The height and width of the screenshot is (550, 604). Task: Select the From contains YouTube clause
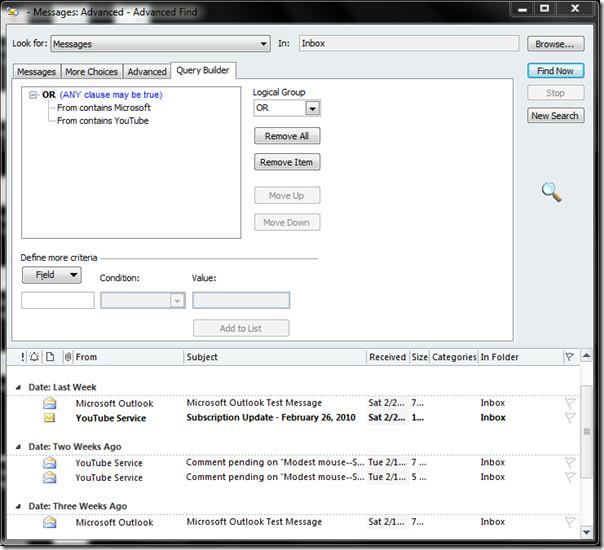pos(102,121)
